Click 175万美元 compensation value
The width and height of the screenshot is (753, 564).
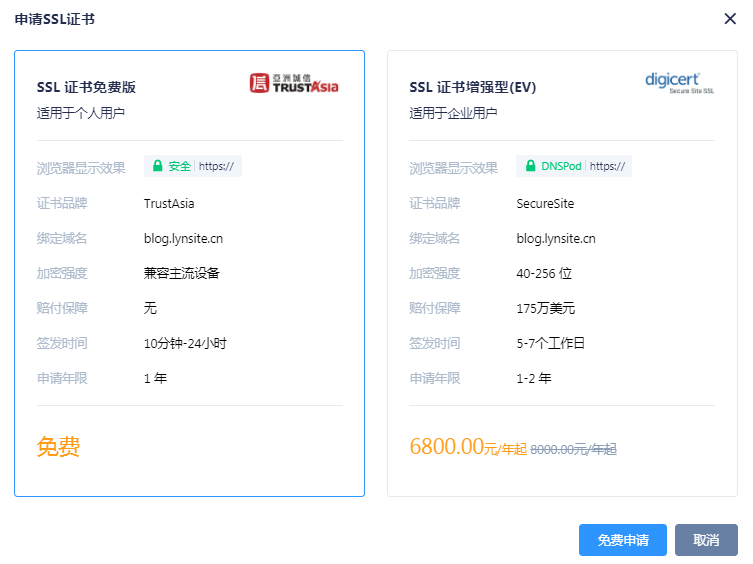tap(546, 308)
